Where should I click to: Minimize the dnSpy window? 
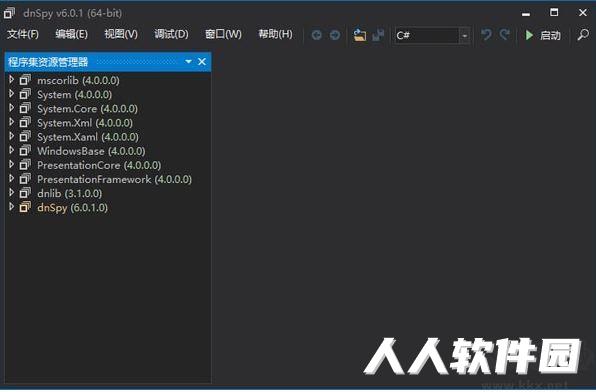(x=526, y=13)
